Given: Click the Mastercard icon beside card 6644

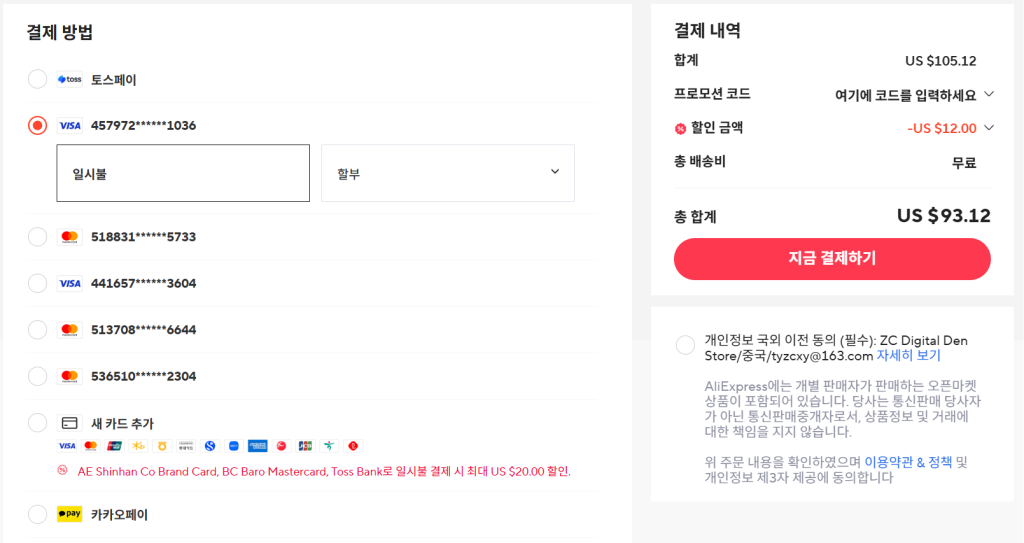Looking at the screenshot, I should [69, 330].
